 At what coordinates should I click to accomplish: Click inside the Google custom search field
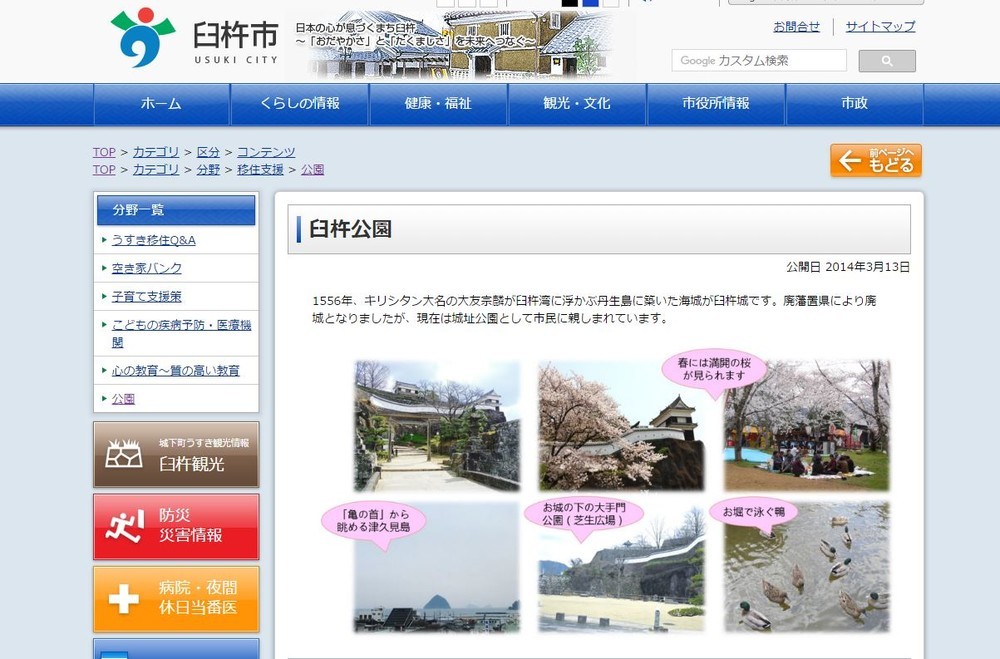760,60
